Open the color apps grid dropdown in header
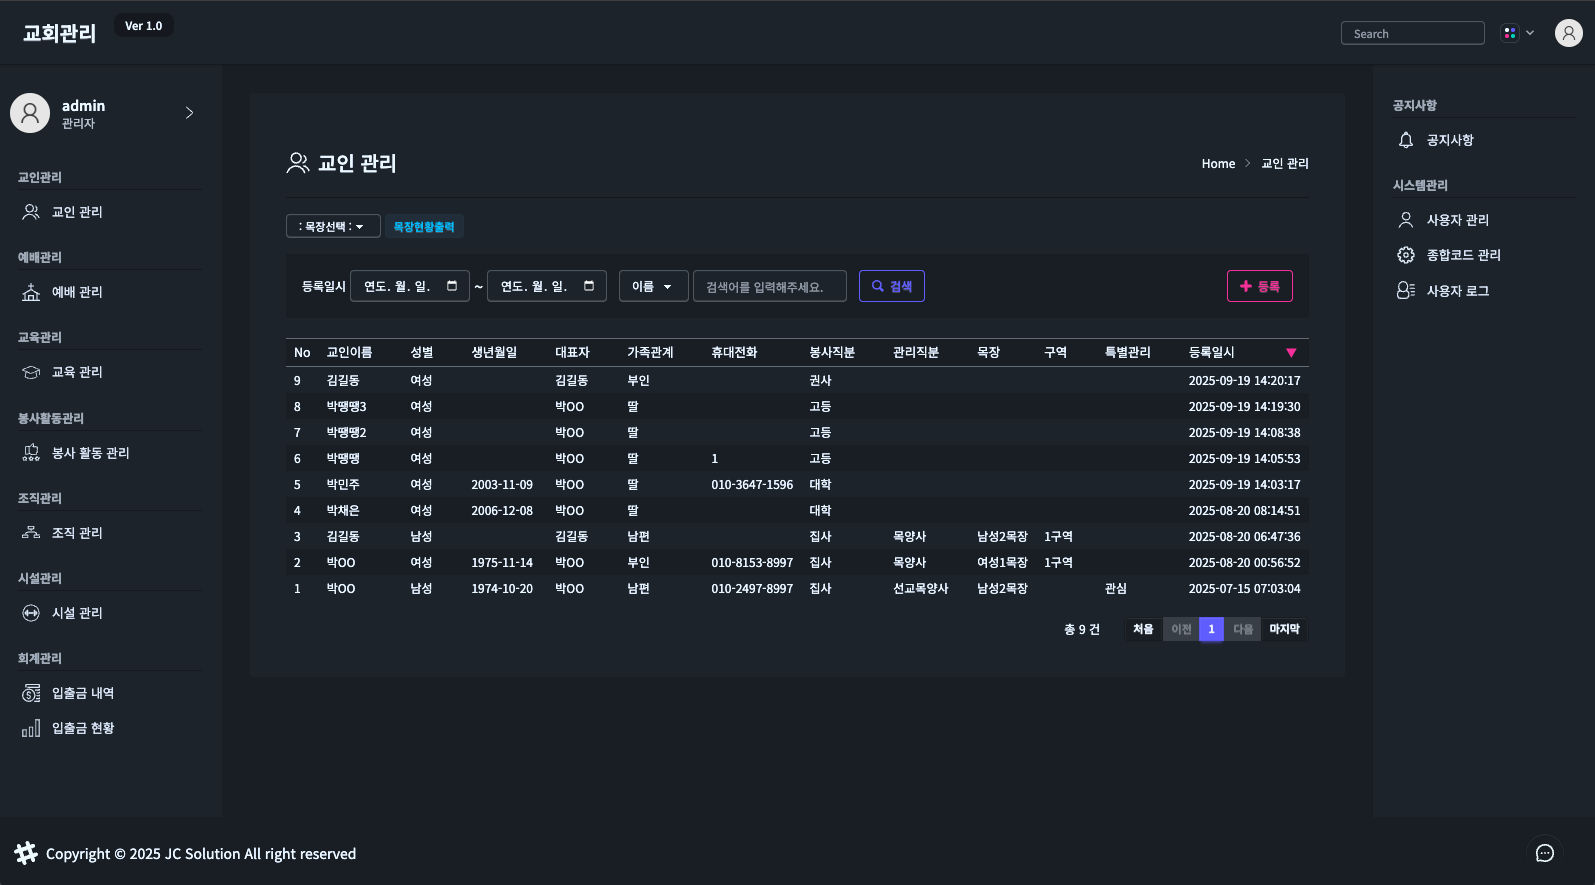Image resolution: width=1595 pixels, height=885 pixels. click(1517, 33)
